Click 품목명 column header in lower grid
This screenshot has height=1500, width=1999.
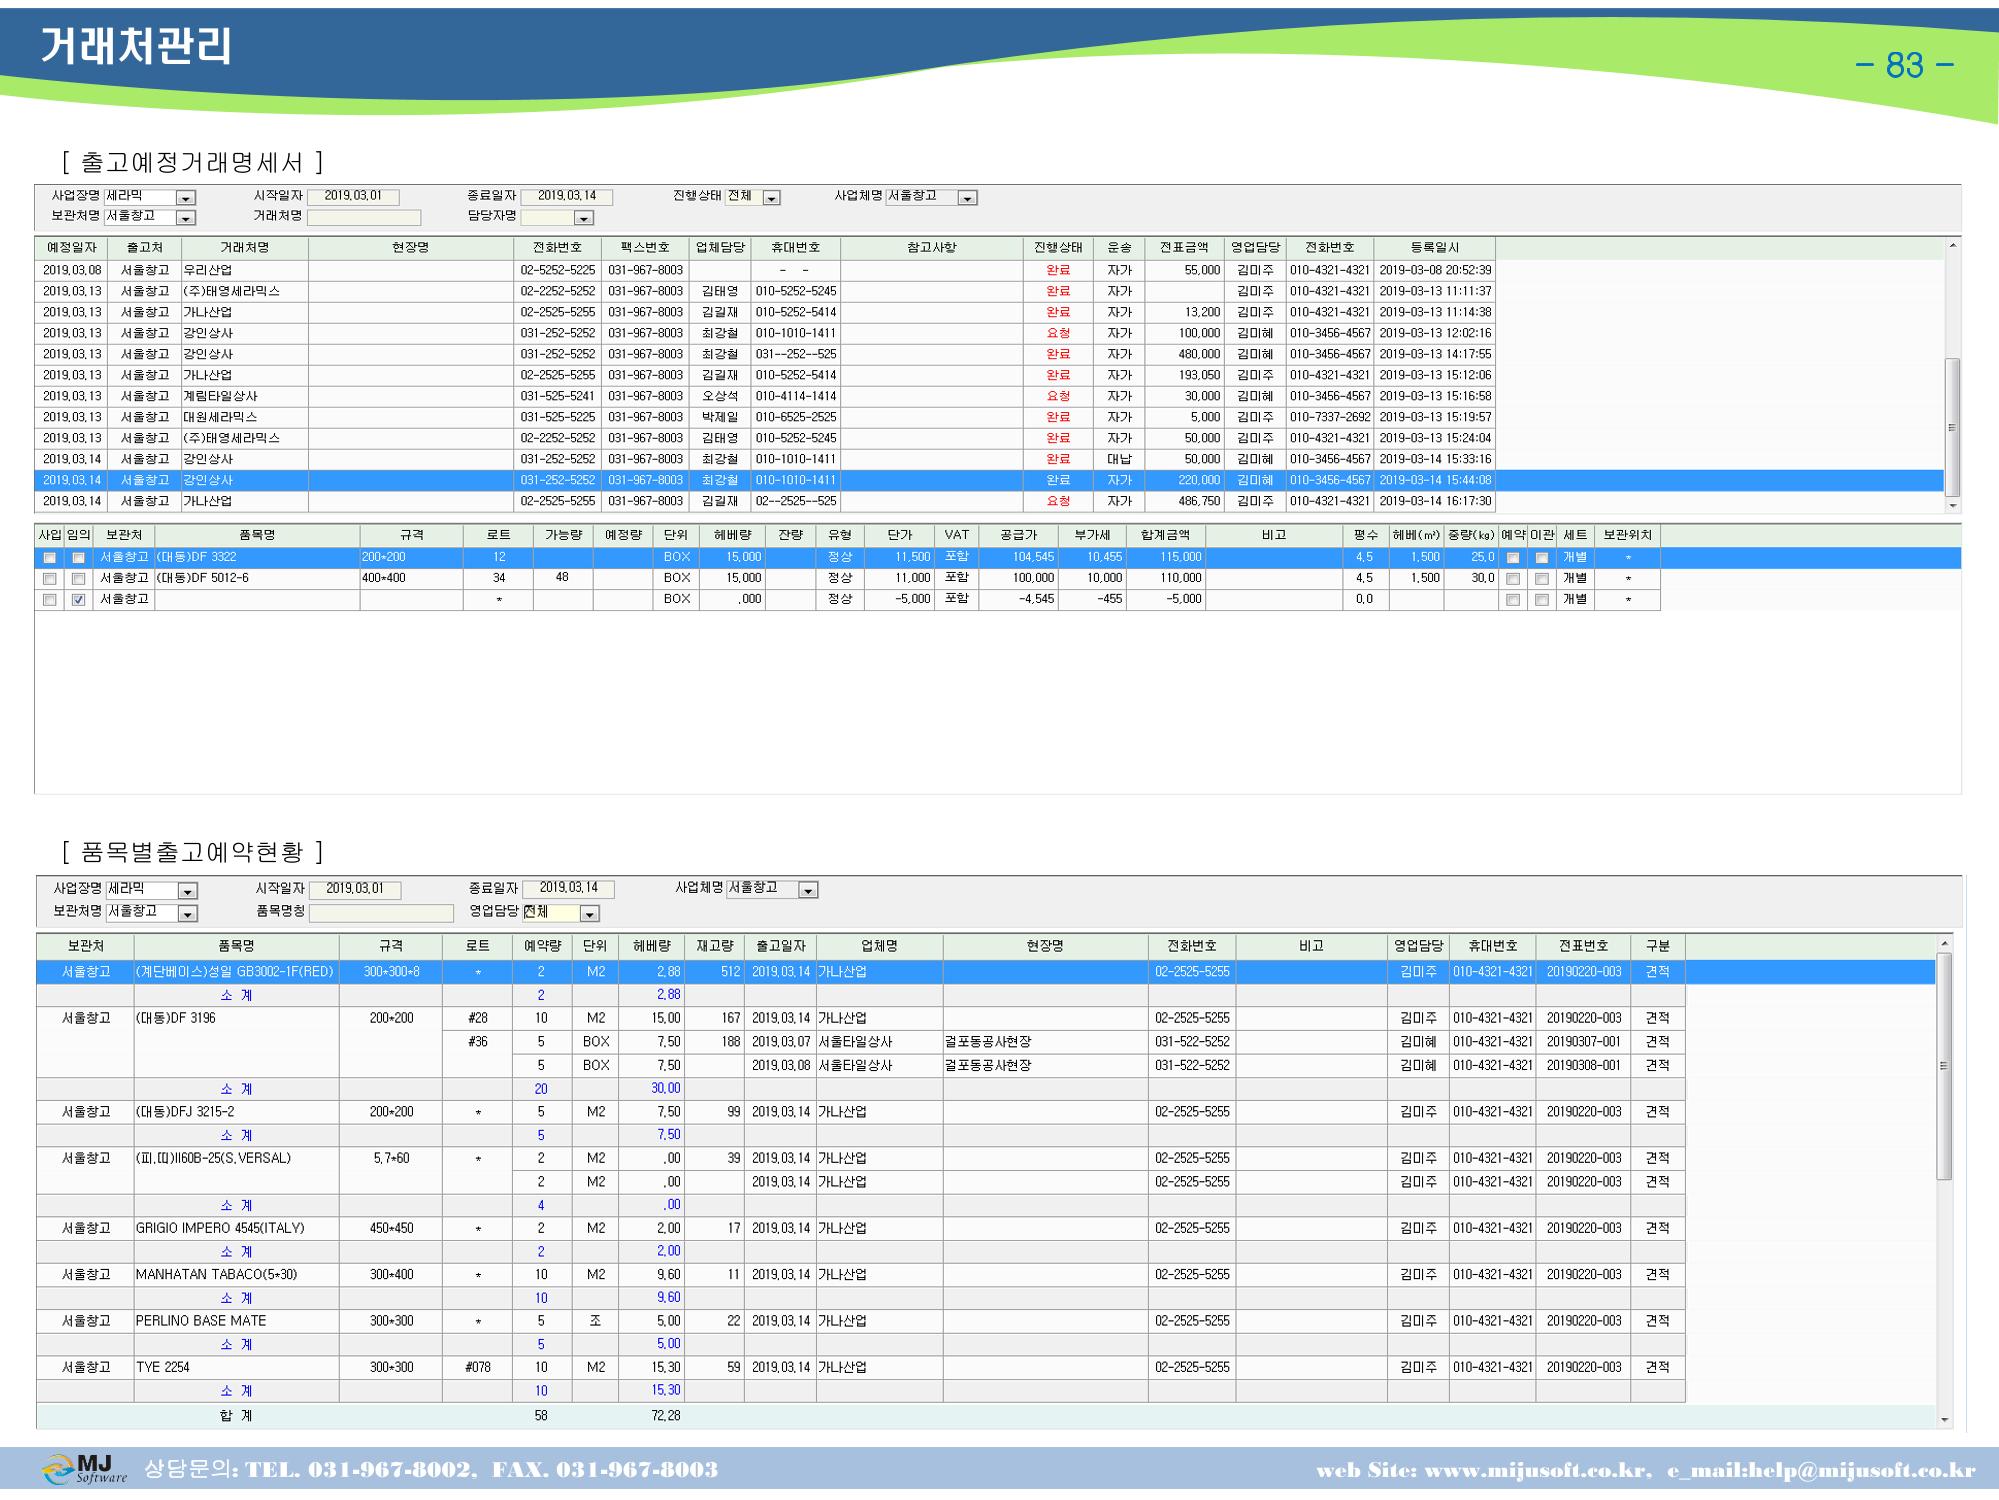[x=236, y=945]
